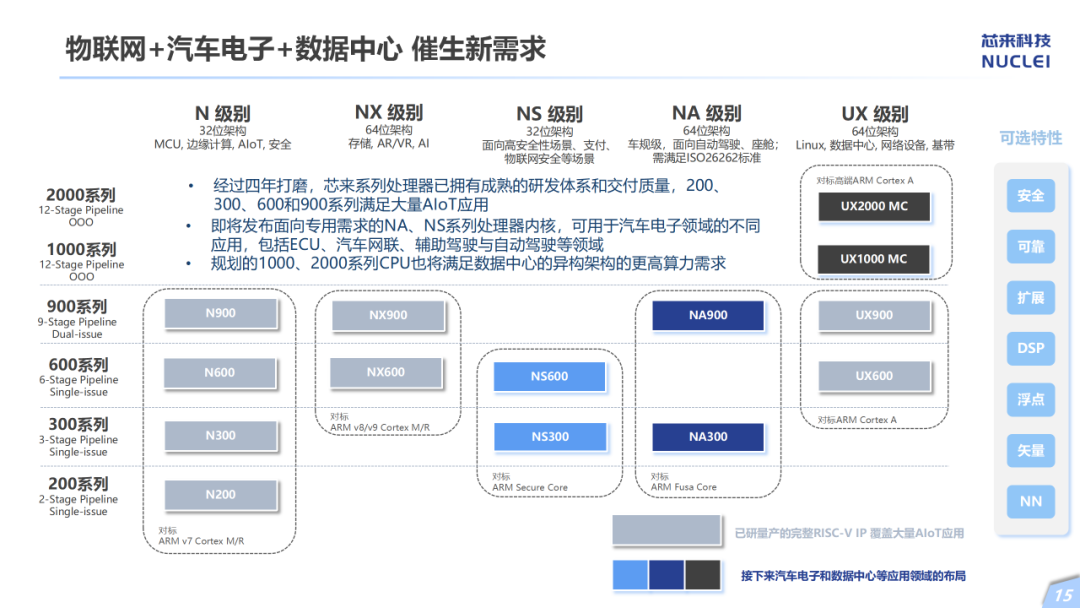1080x608 pixels.
Task: Click the 浮点 feature button
Action: click(1030, 399)
